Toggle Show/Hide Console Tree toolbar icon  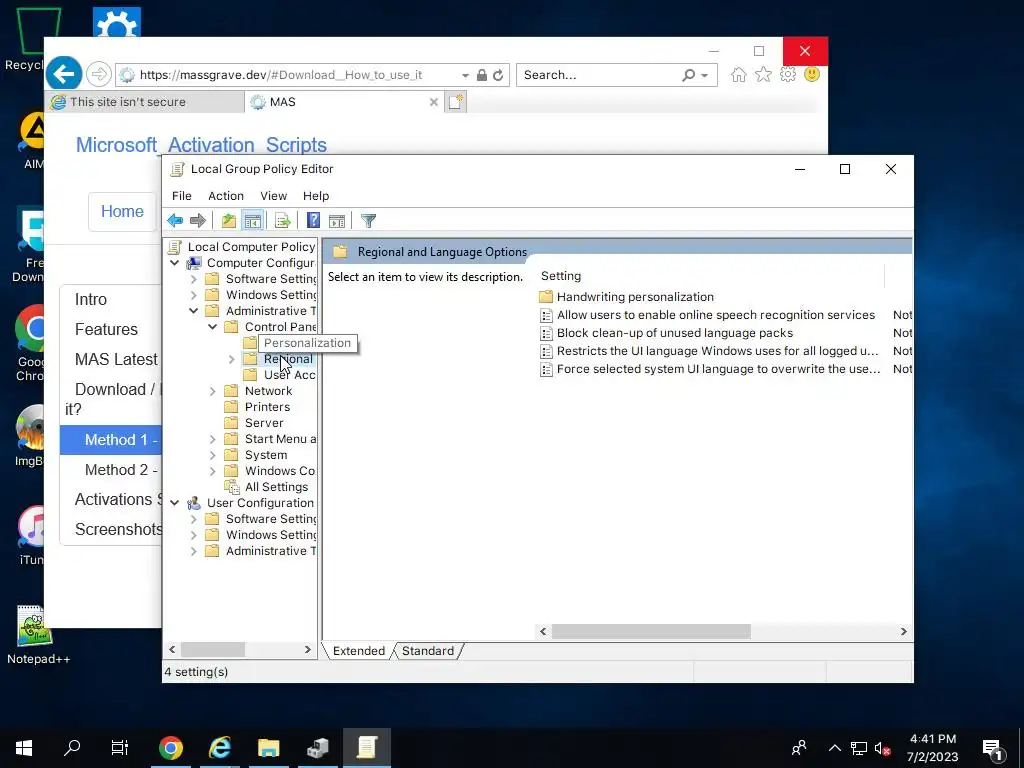pos(252,221)
